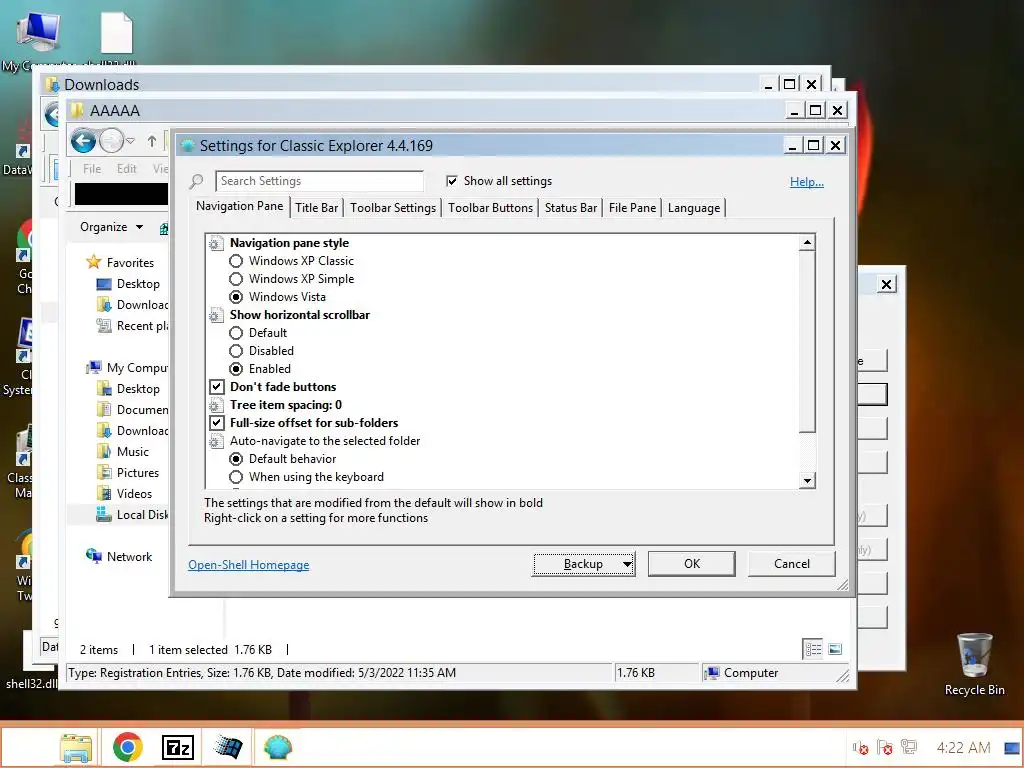1024x768 pixels.
Task: Cancel the Classic Explorer settings dialog
Action: [792, 564]
